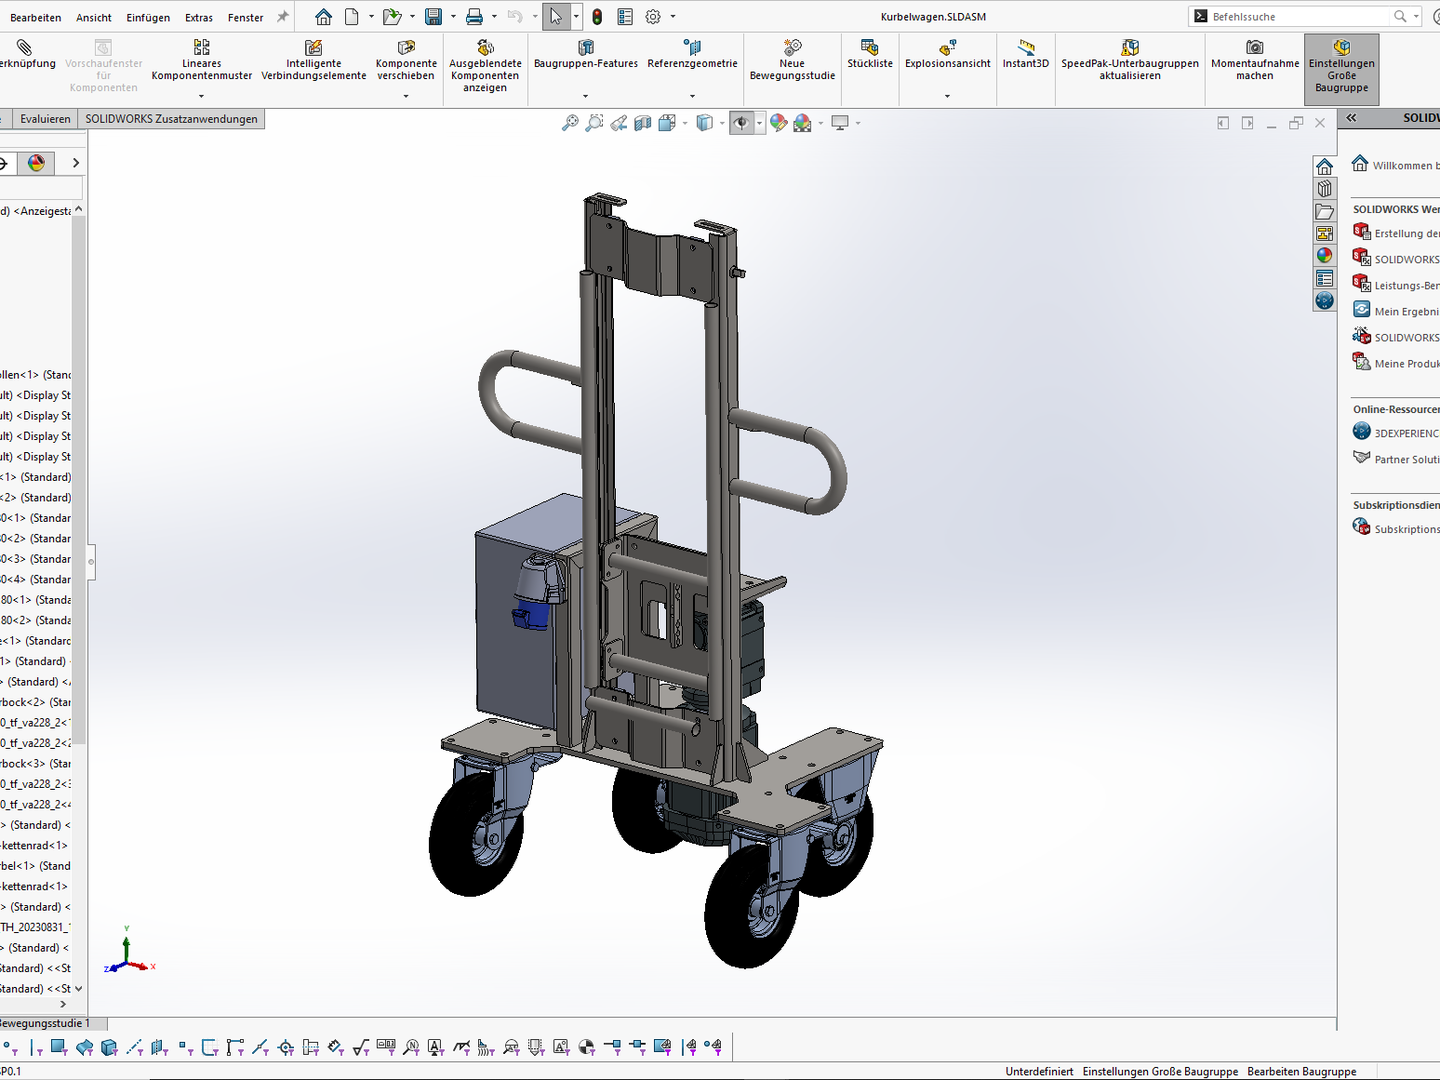
Task: Click View Settings monitor icon
Action: point(840,123)
